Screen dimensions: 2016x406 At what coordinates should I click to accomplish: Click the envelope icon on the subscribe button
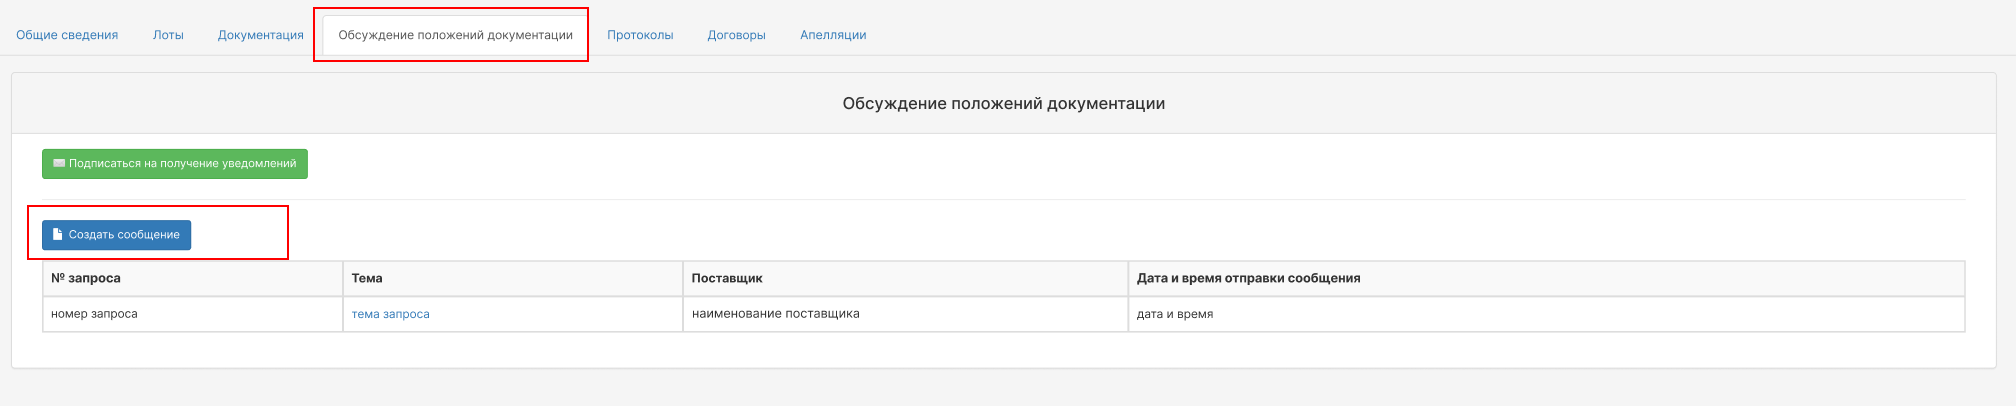[59, 163]
